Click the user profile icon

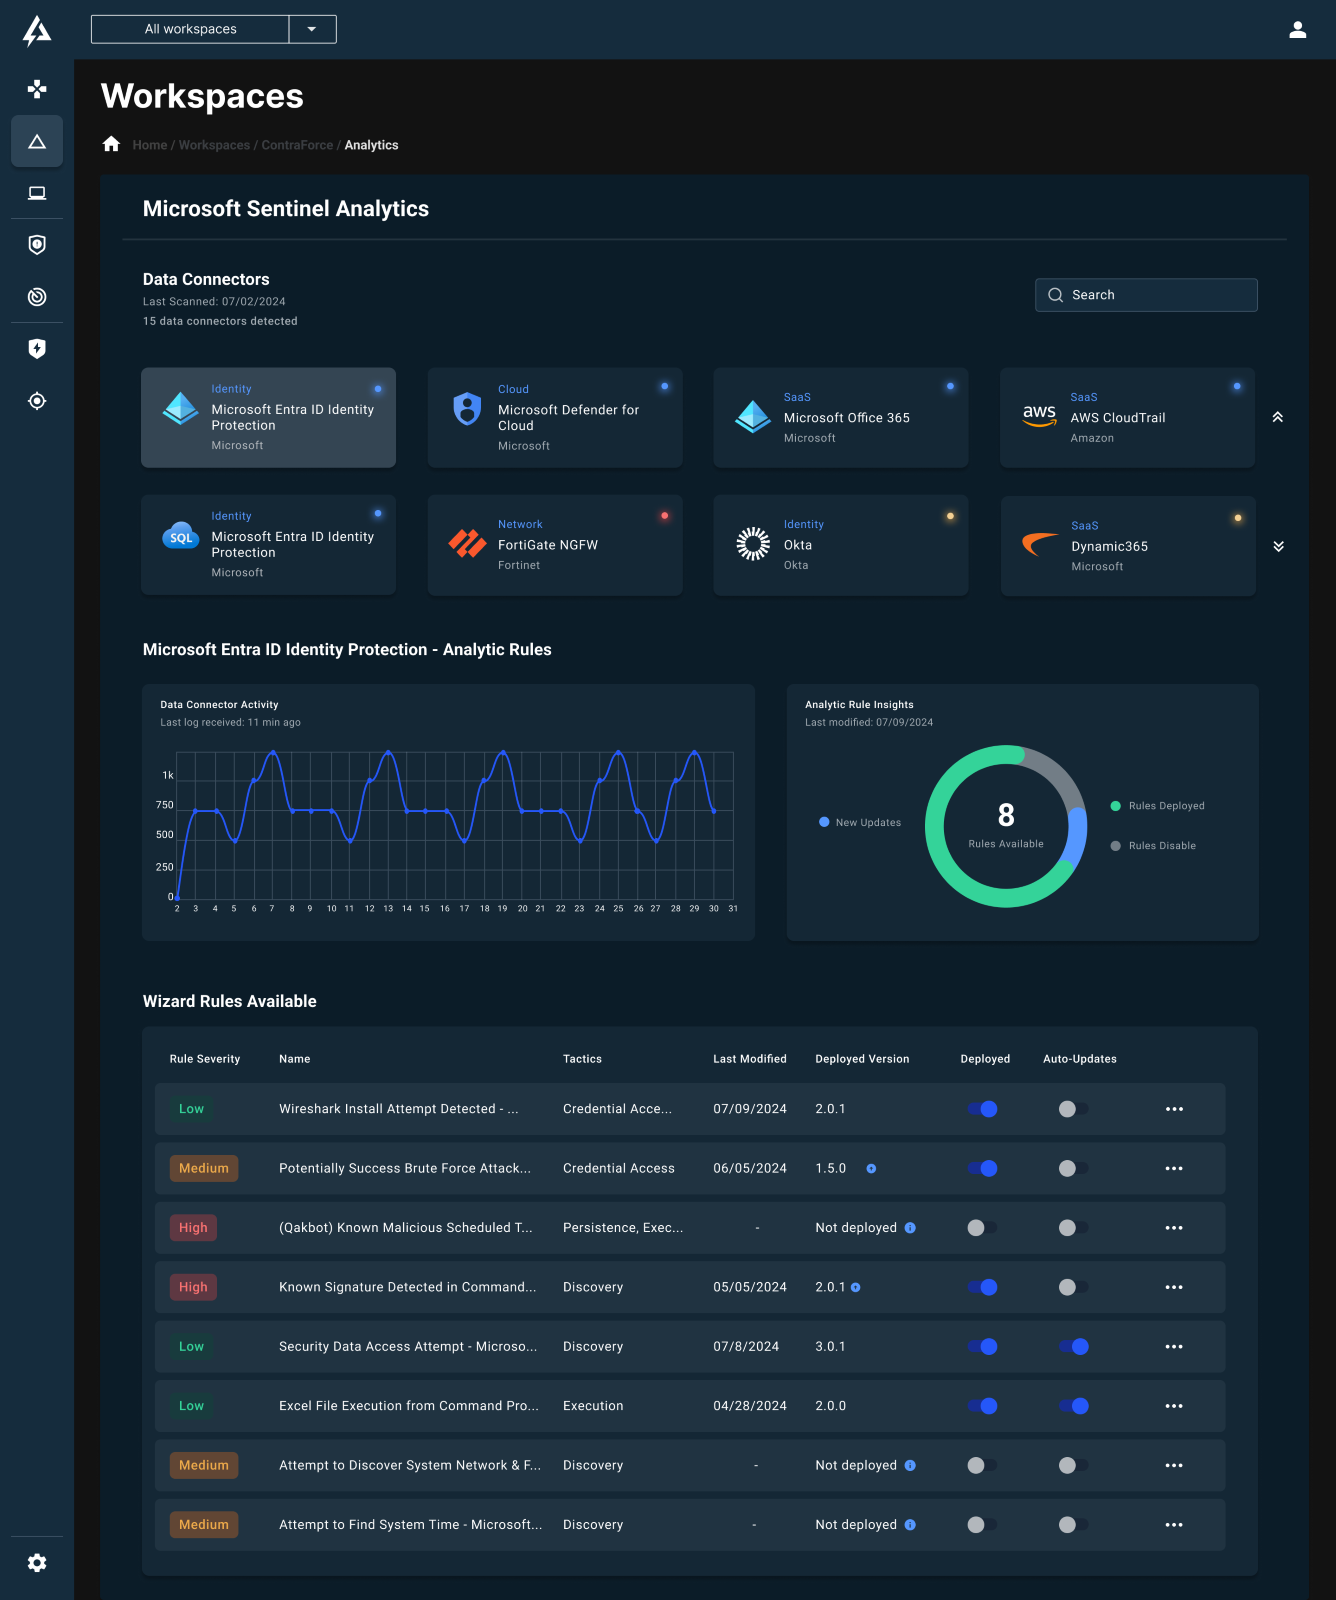1297,30
